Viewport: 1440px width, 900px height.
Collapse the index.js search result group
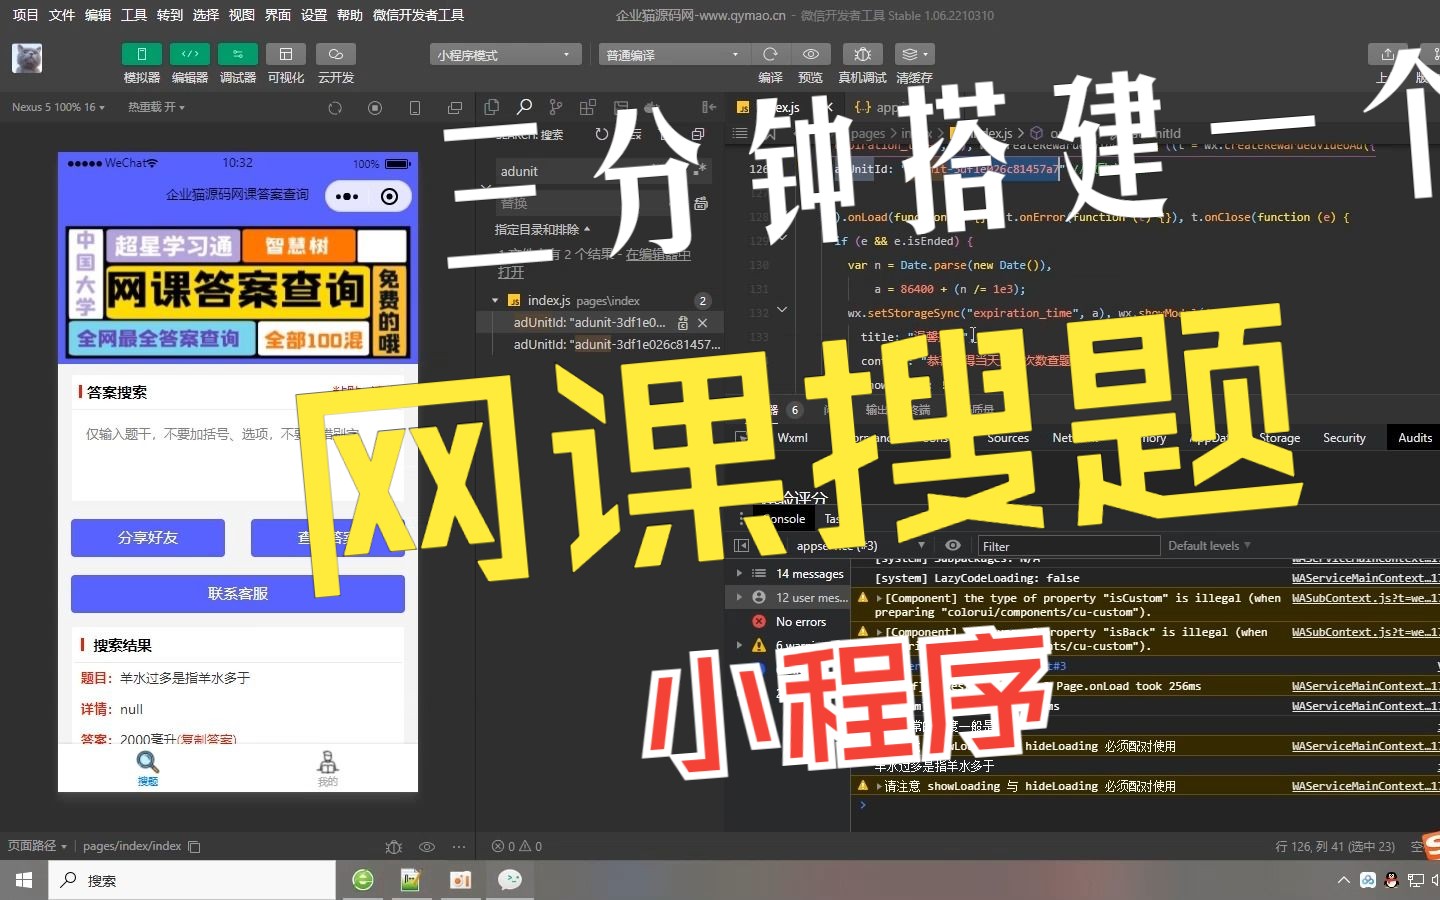coord(495,300)
